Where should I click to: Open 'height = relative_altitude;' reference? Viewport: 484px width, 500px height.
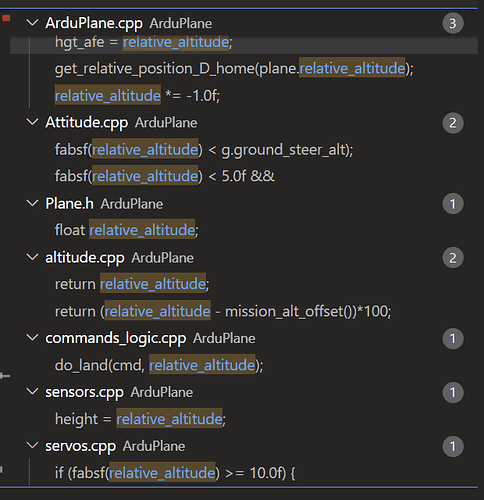pyautogui.click(x=140, y=419)
